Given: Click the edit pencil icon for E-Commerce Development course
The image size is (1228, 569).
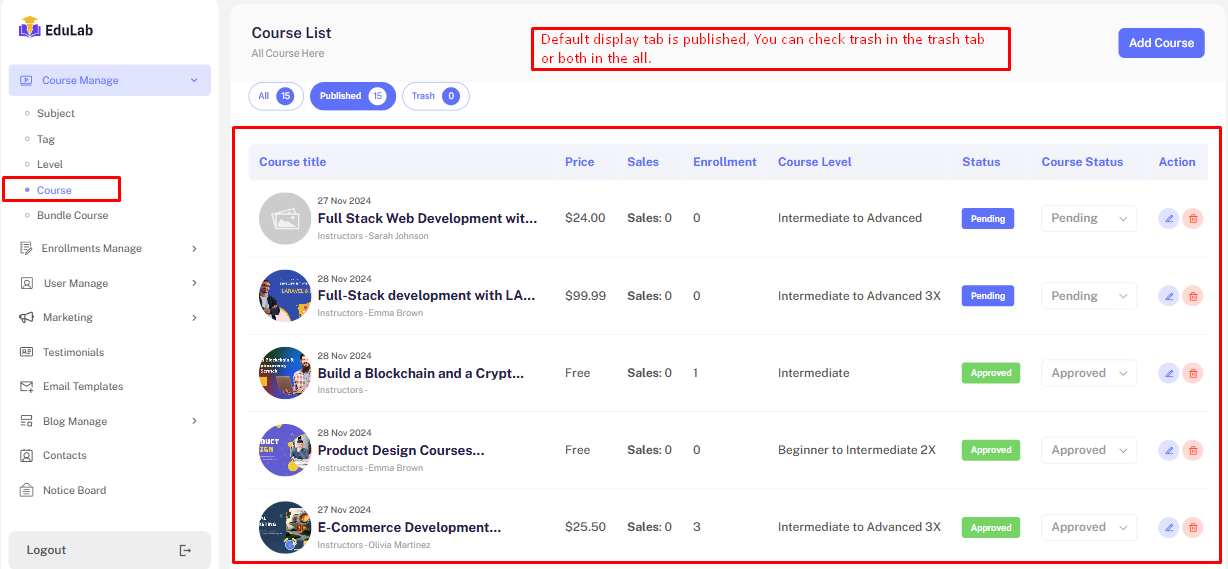Looking at the screenshot, I should pos(1168,527).
